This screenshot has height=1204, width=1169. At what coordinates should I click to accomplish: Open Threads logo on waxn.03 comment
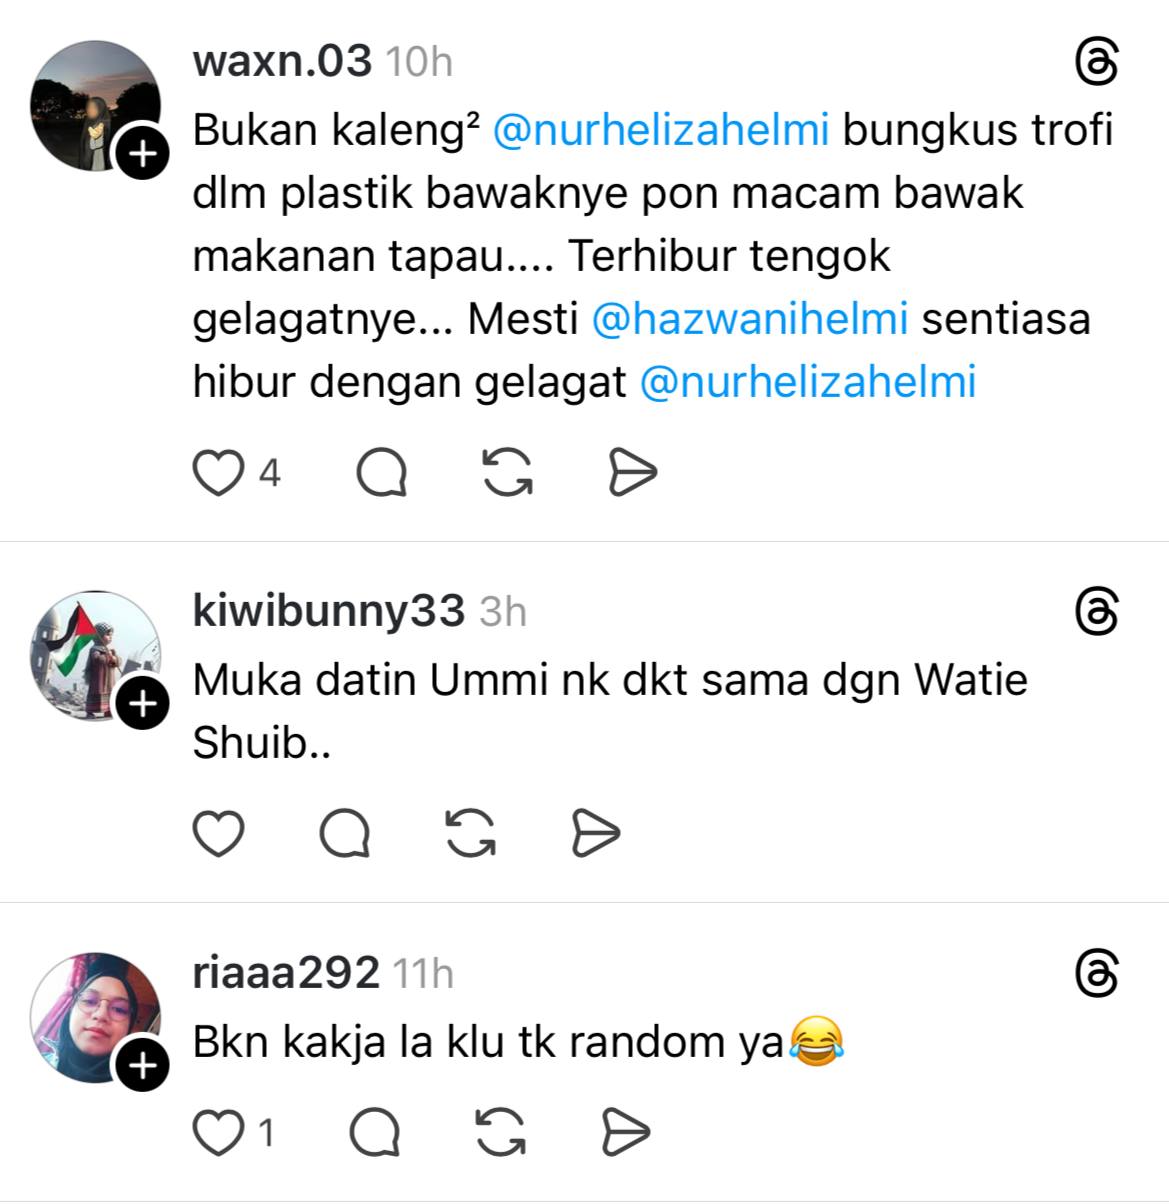(x=1096, y=63)
